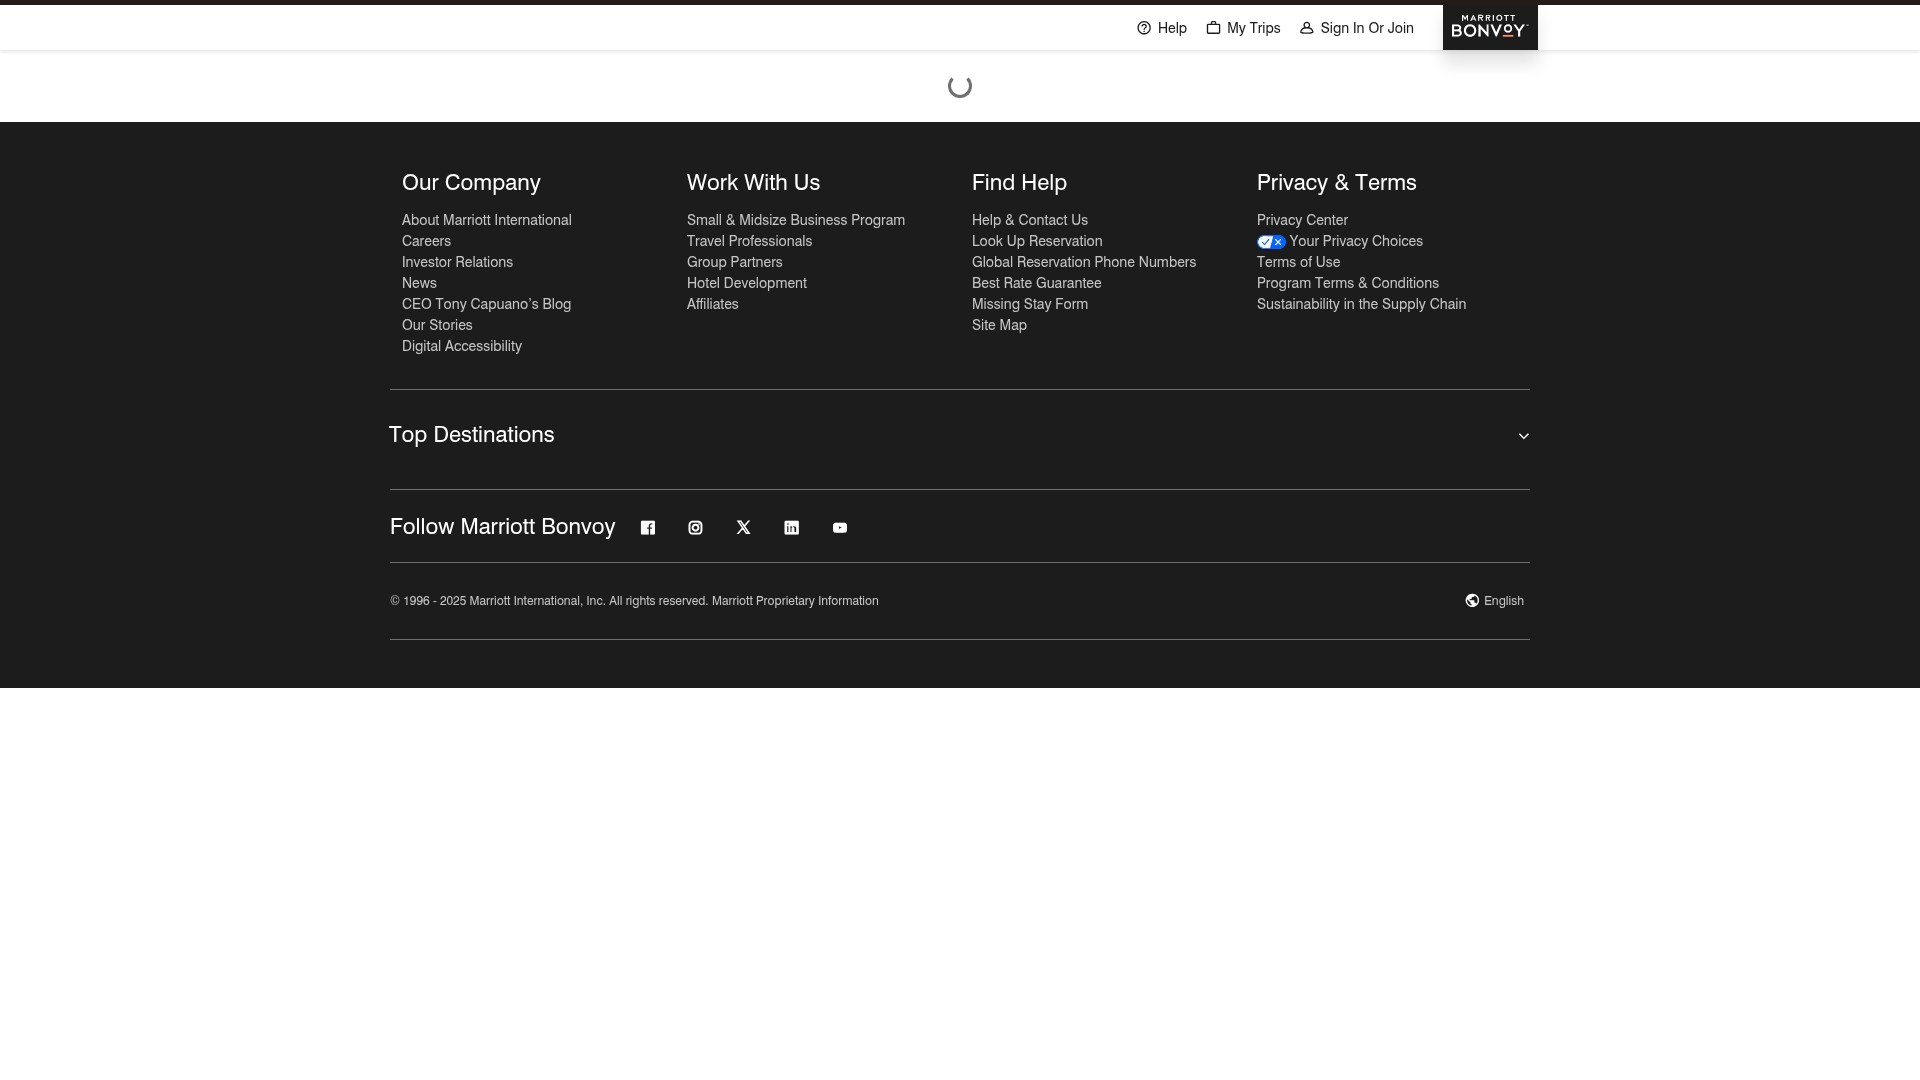View Global Reservation Phone Numbers

pyautogui.click(x=1084, y=262)
